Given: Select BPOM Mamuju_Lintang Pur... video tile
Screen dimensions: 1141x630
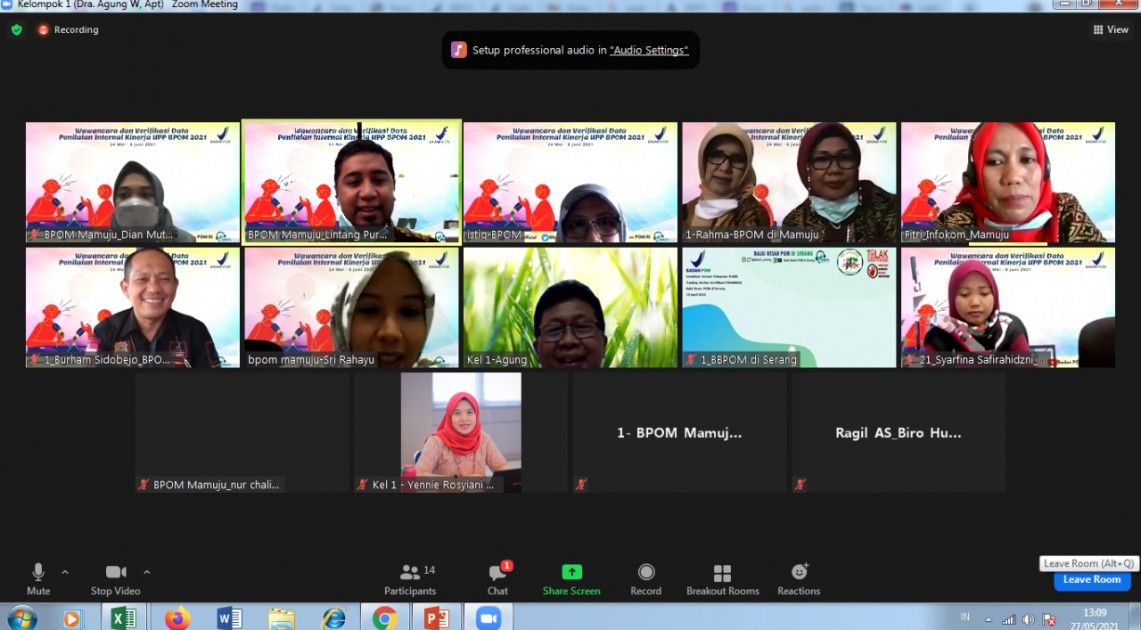Looking at the screenshot, I should click(x=351, y=182).
